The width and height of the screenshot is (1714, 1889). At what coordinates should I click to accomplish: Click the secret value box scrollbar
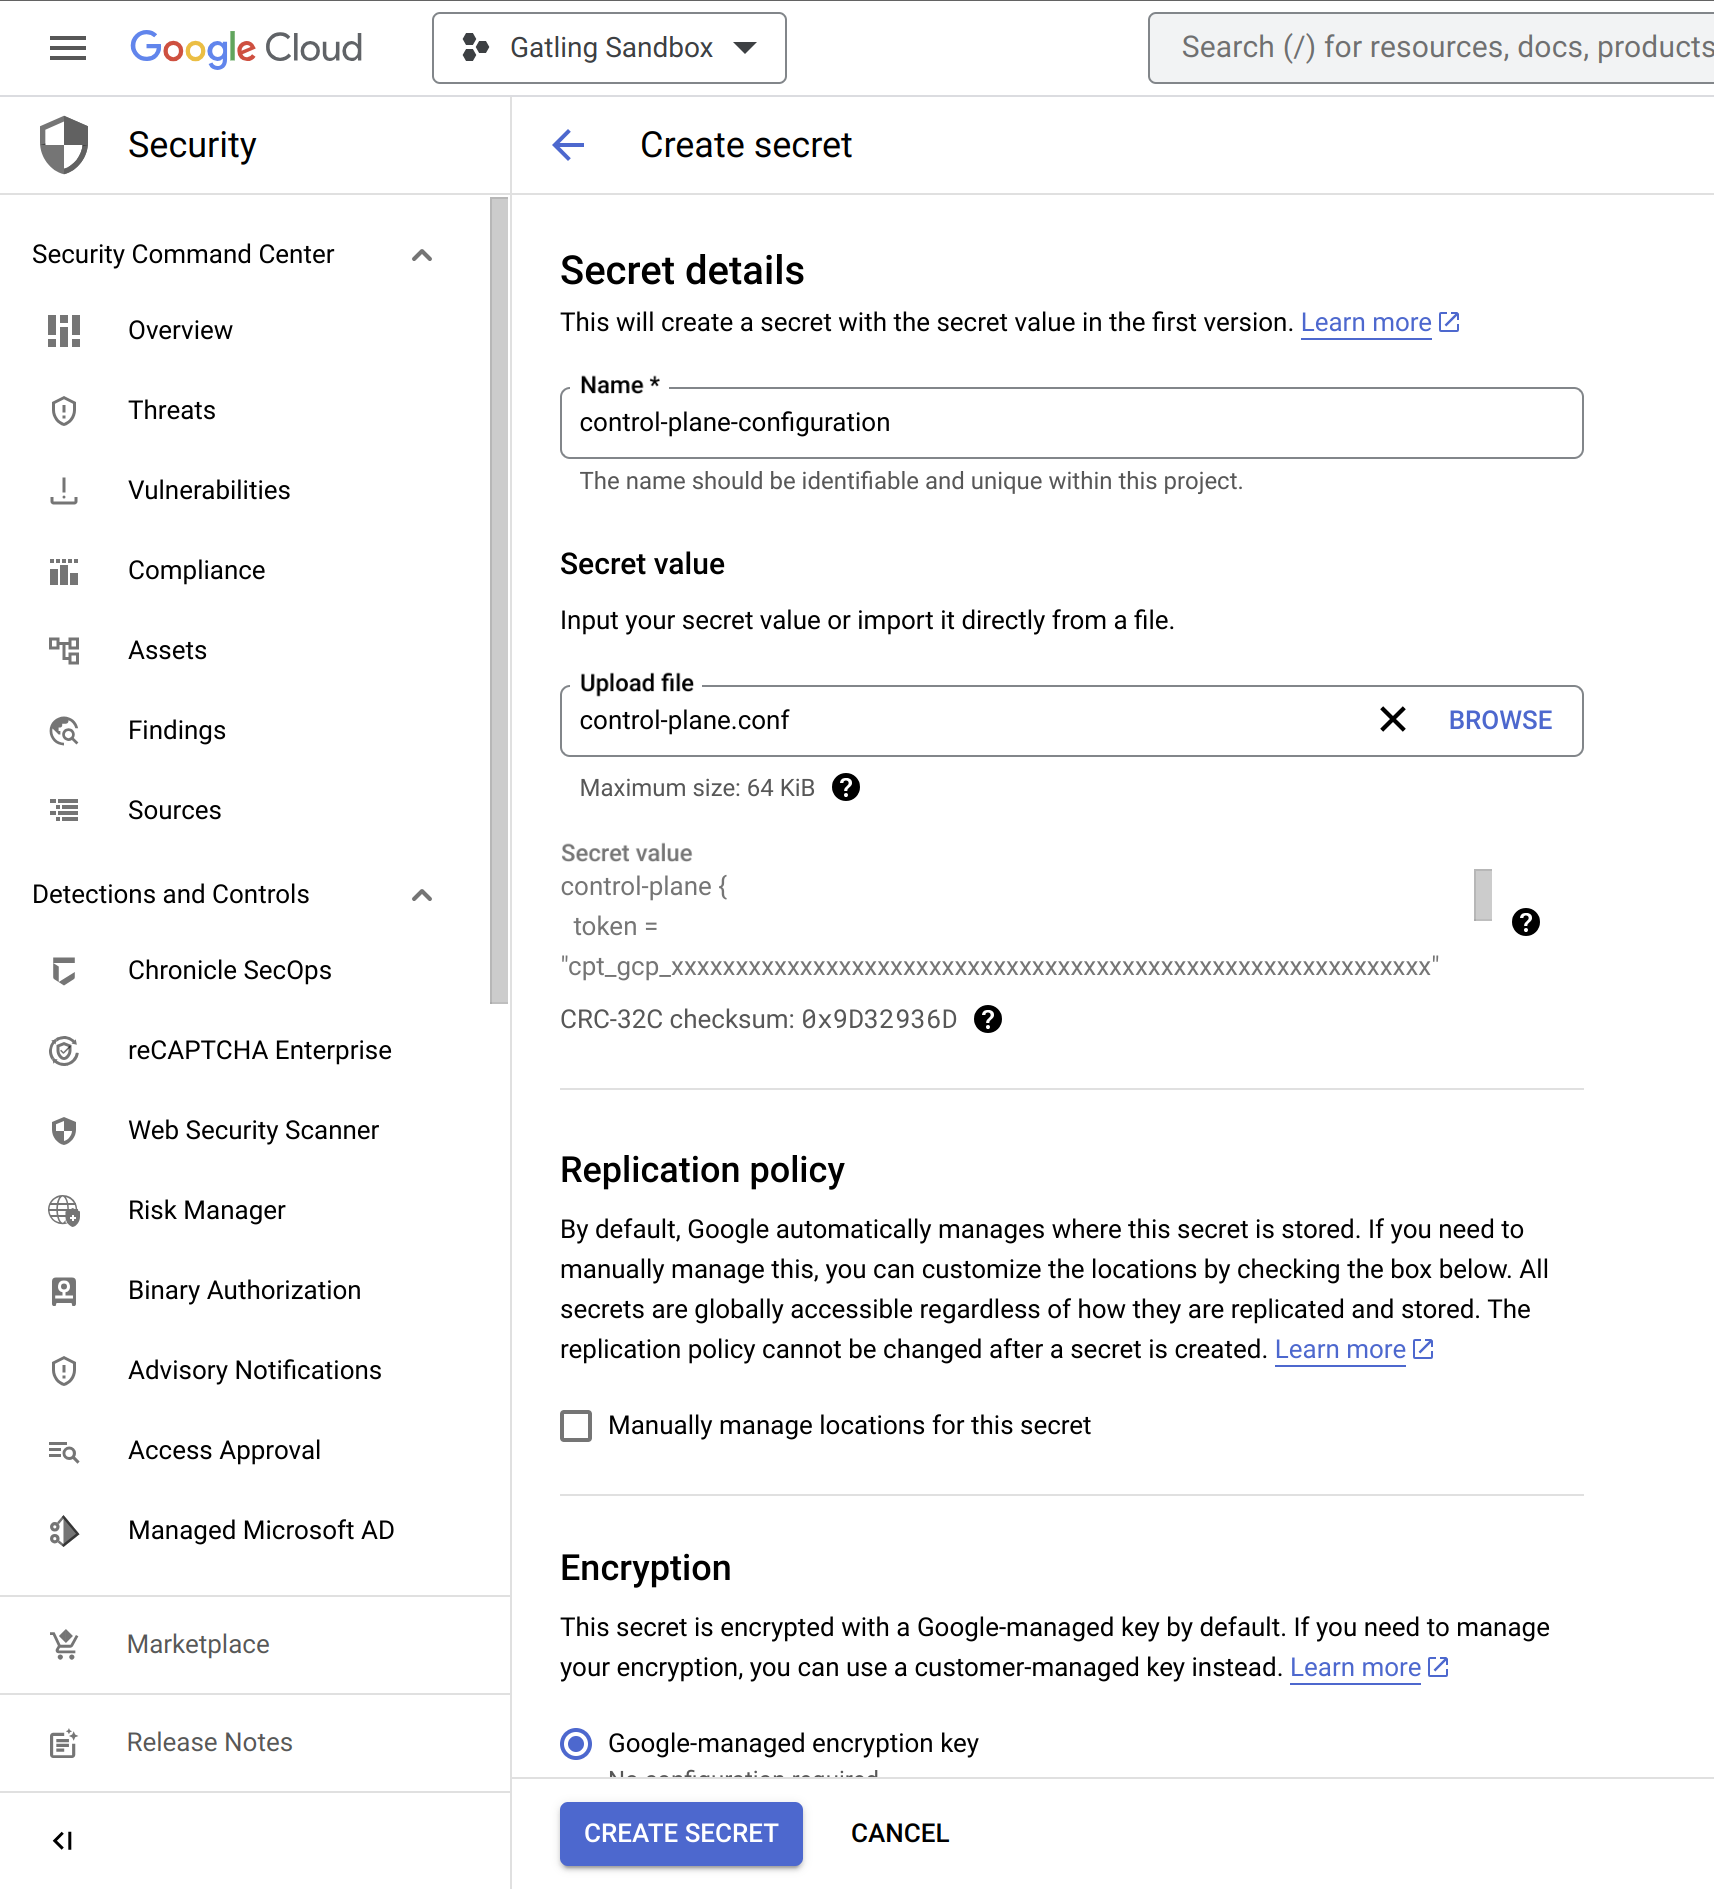pos(1483,894)
